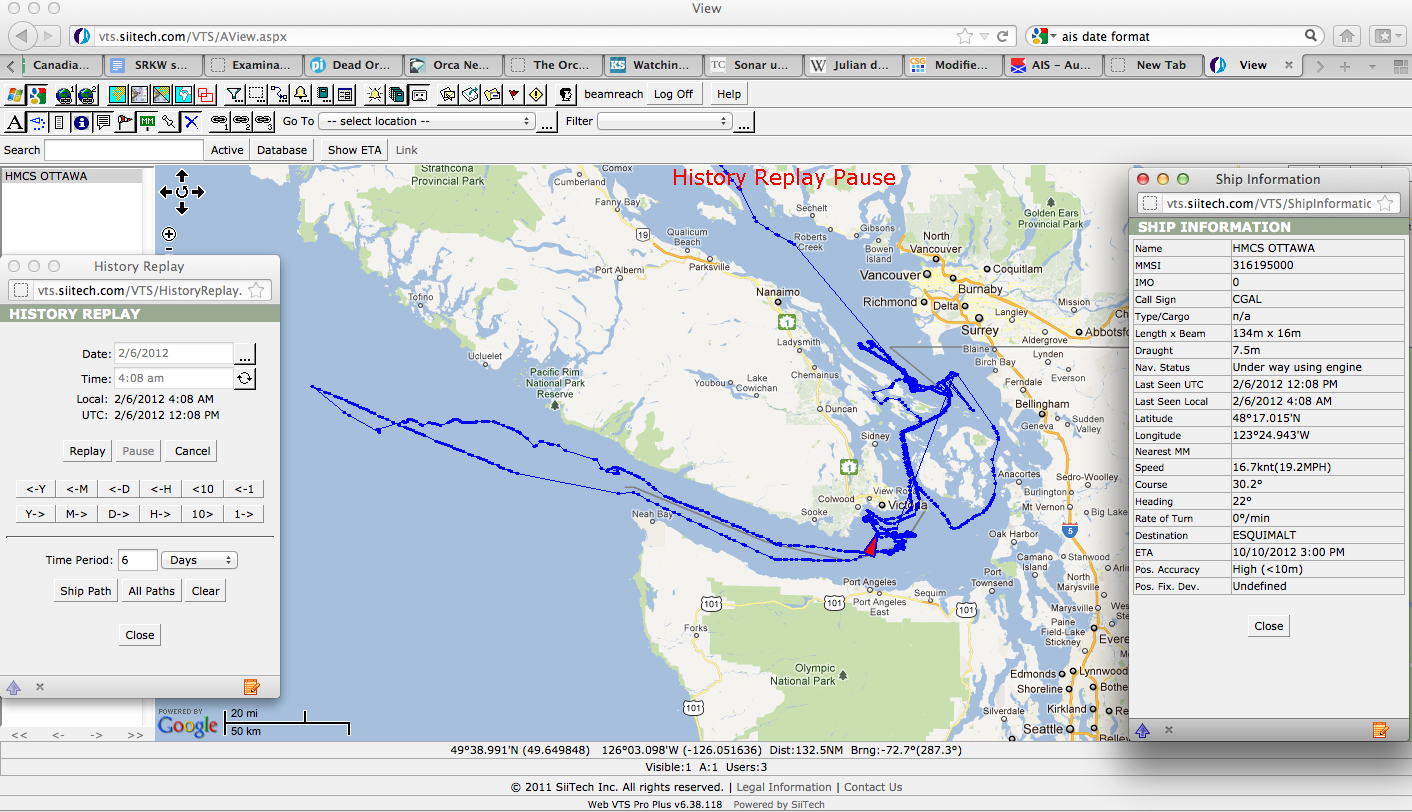The height and width of the screenshot is (812, 1412).
Task: Click the refresh icon beside Time field
Action: [244, 379]
